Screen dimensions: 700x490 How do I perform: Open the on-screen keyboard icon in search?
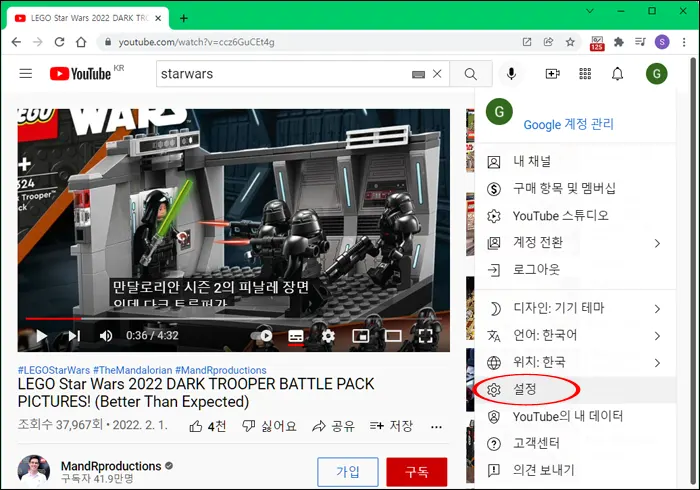[418, 75]
